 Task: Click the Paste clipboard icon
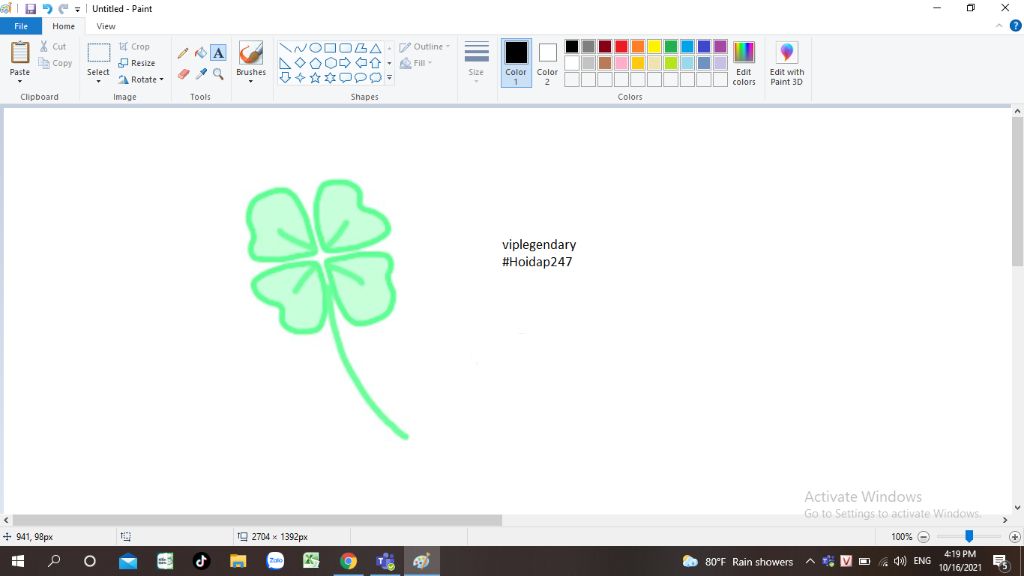point(20,53)
